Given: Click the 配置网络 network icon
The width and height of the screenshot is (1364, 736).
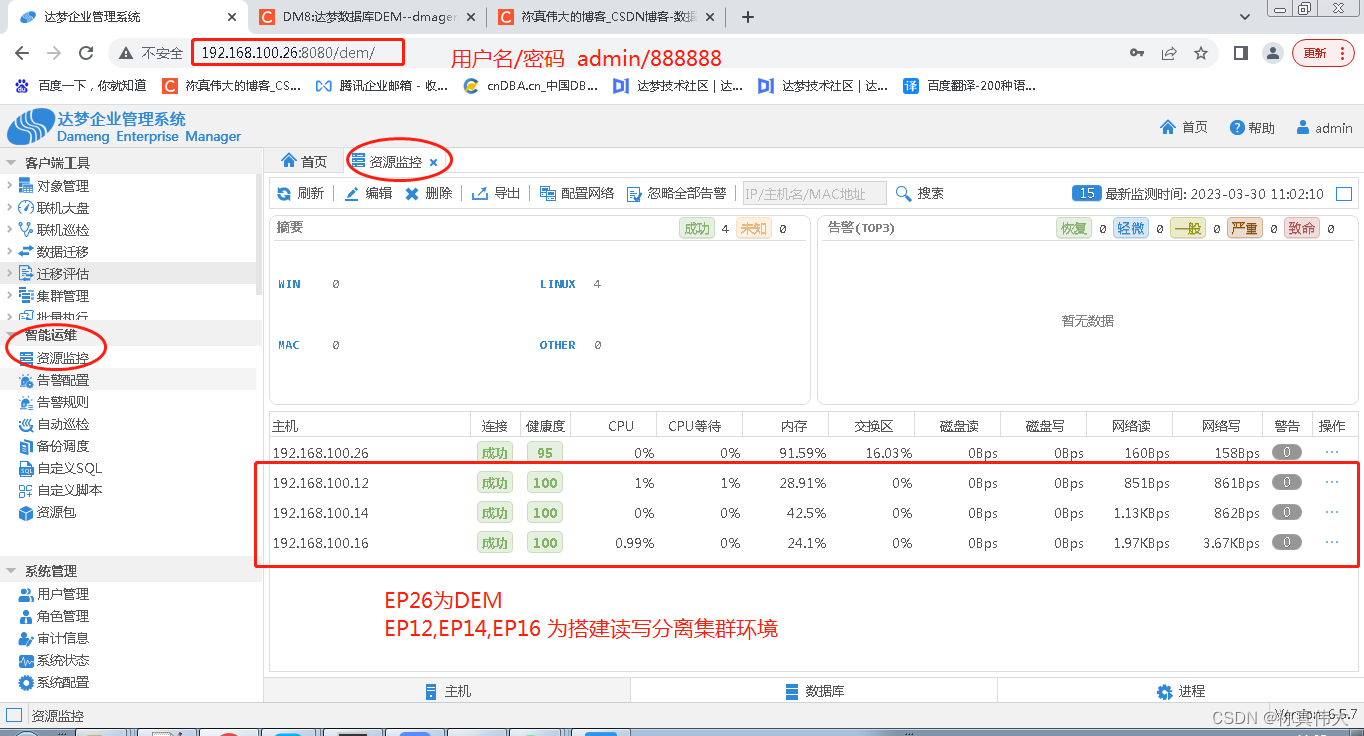Looking at the screenshot, I should [x=547, y=194].
